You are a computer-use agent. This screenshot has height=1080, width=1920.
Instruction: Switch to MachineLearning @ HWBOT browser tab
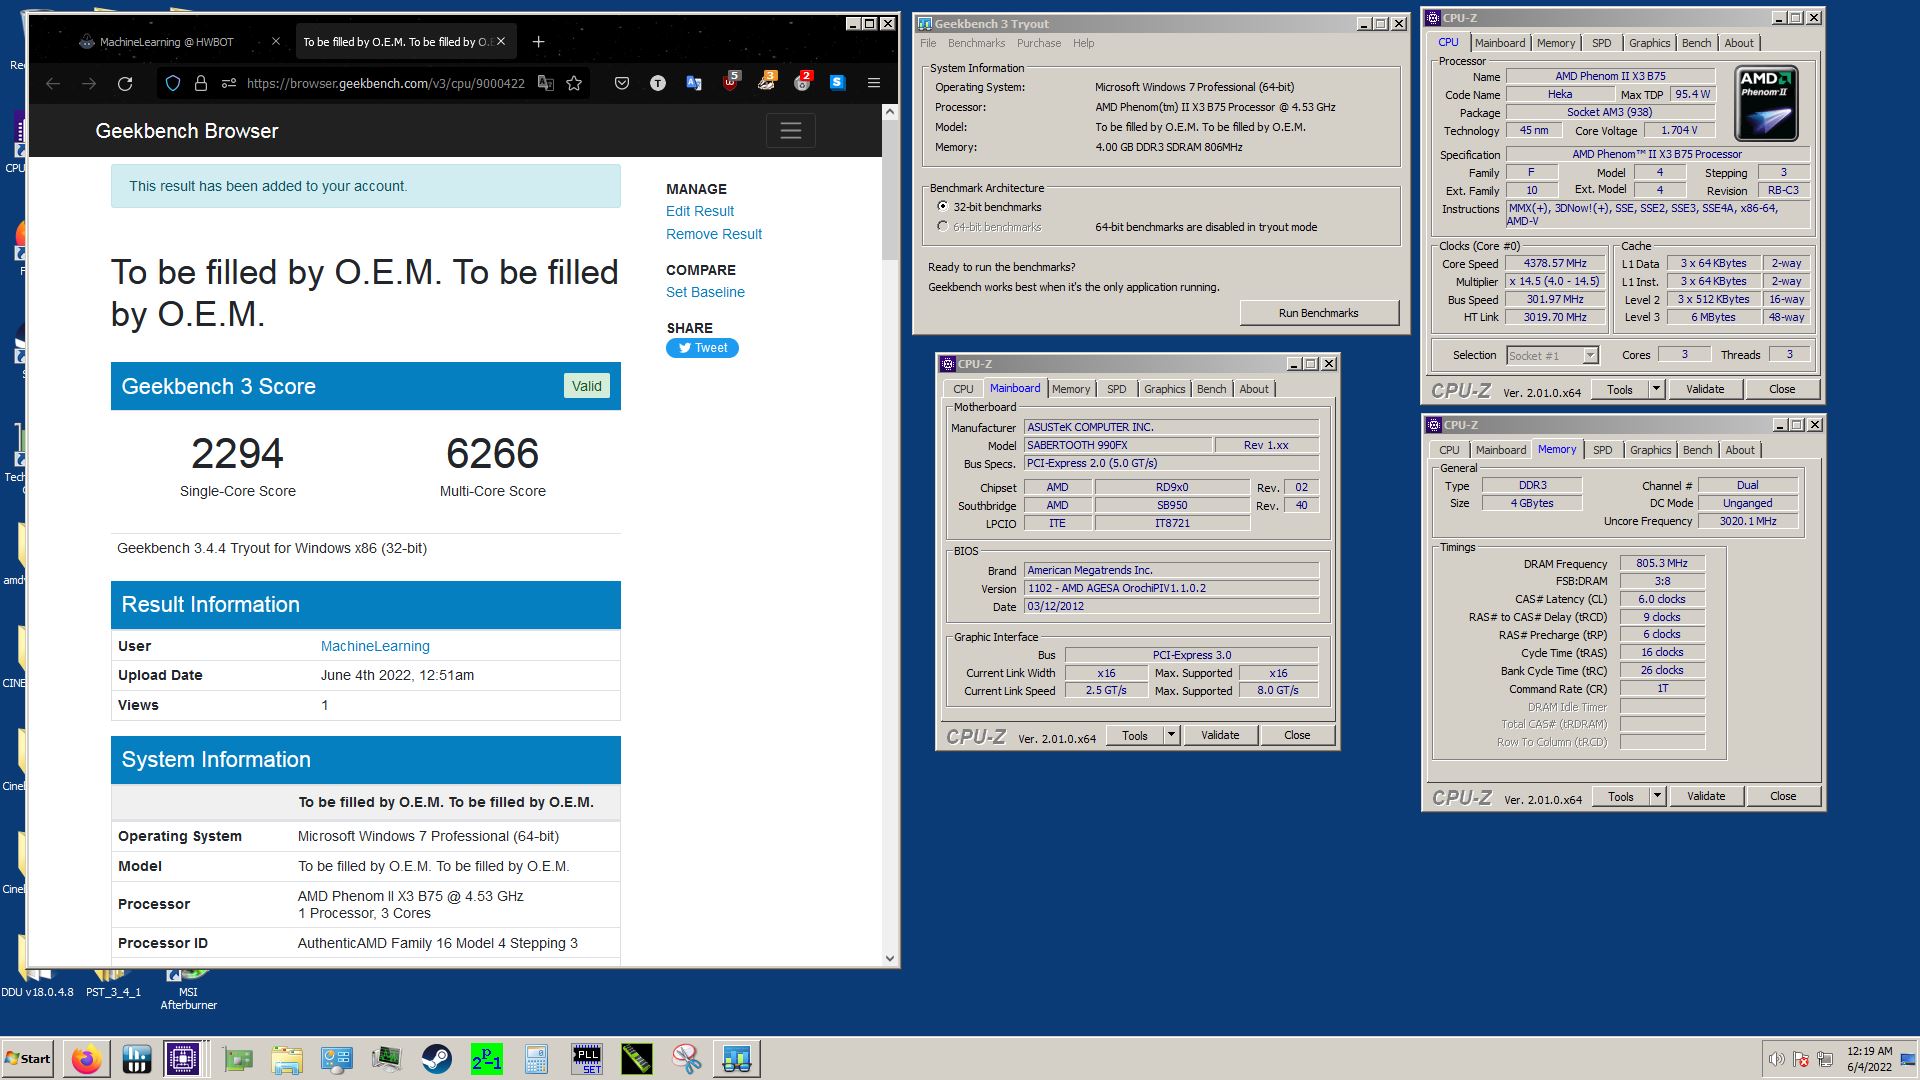pyautogui.click(x=166, y=42)
